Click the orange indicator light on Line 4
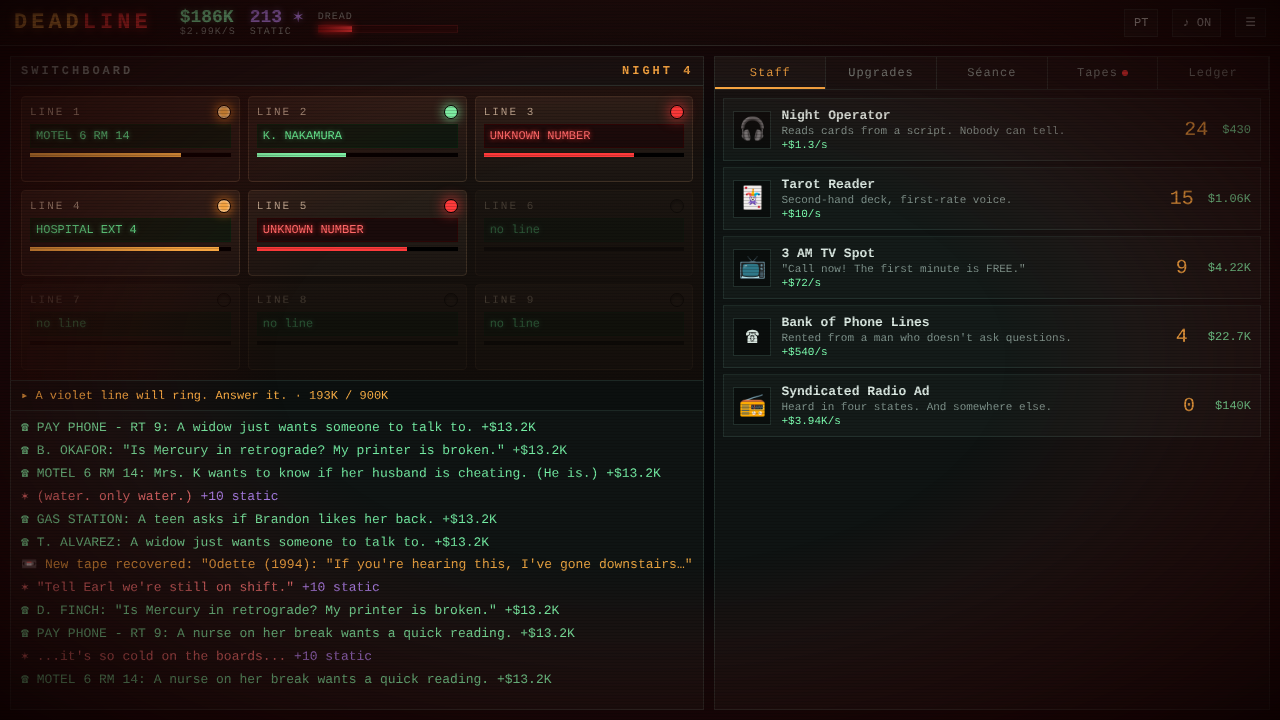 click(x=224, y=206)
